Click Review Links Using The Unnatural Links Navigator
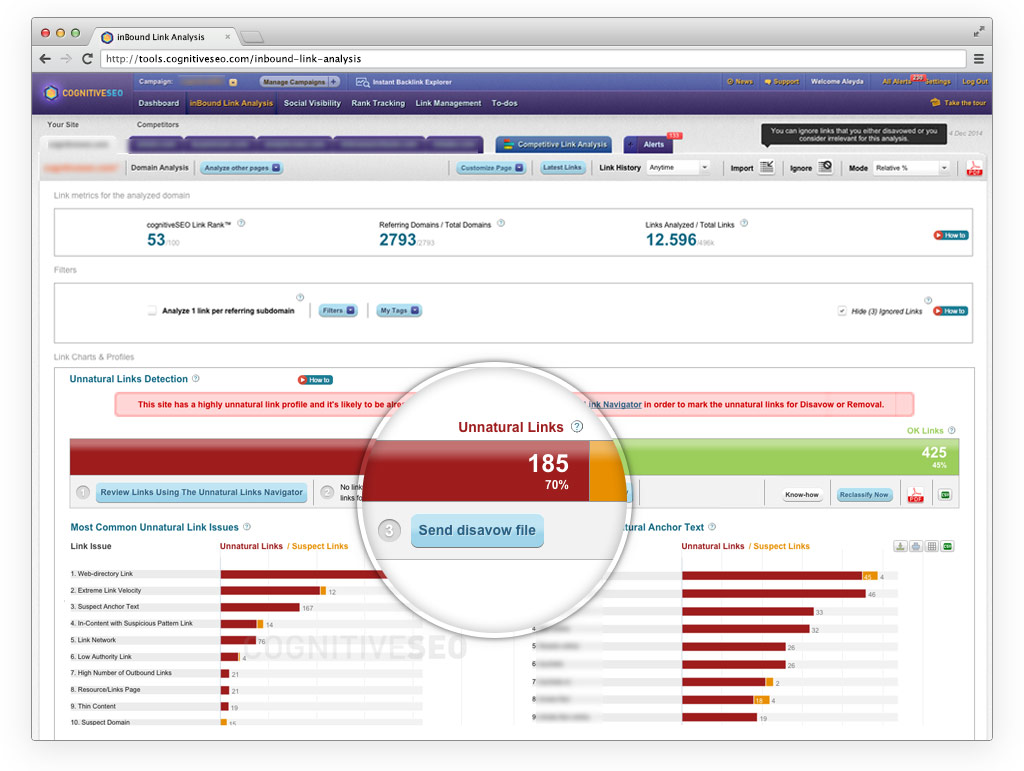The width and height of the screenshot is (1024, 771). (x=201, y=492)
